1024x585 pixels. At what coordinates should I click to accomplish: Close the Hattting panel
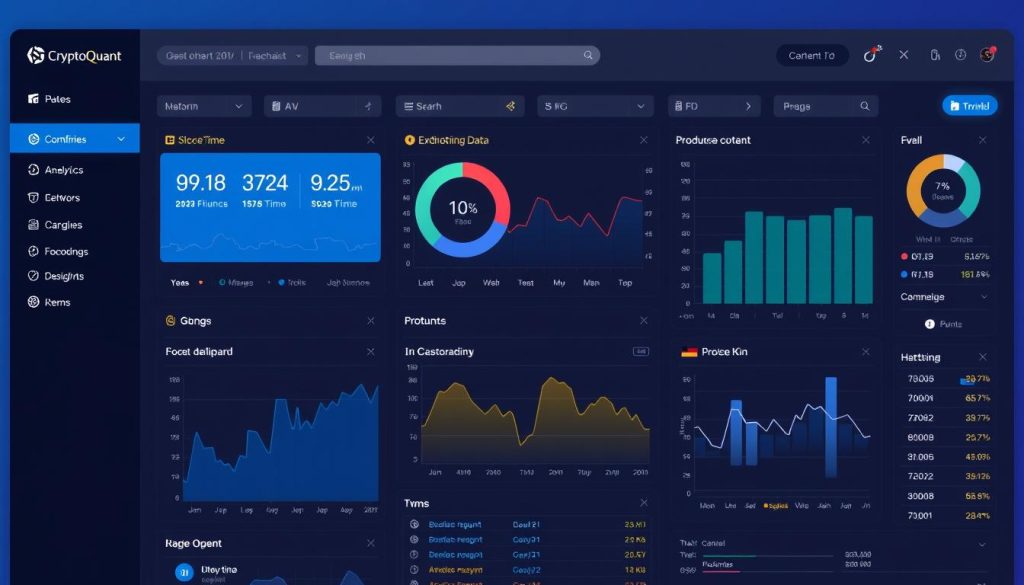click(983, 357)
